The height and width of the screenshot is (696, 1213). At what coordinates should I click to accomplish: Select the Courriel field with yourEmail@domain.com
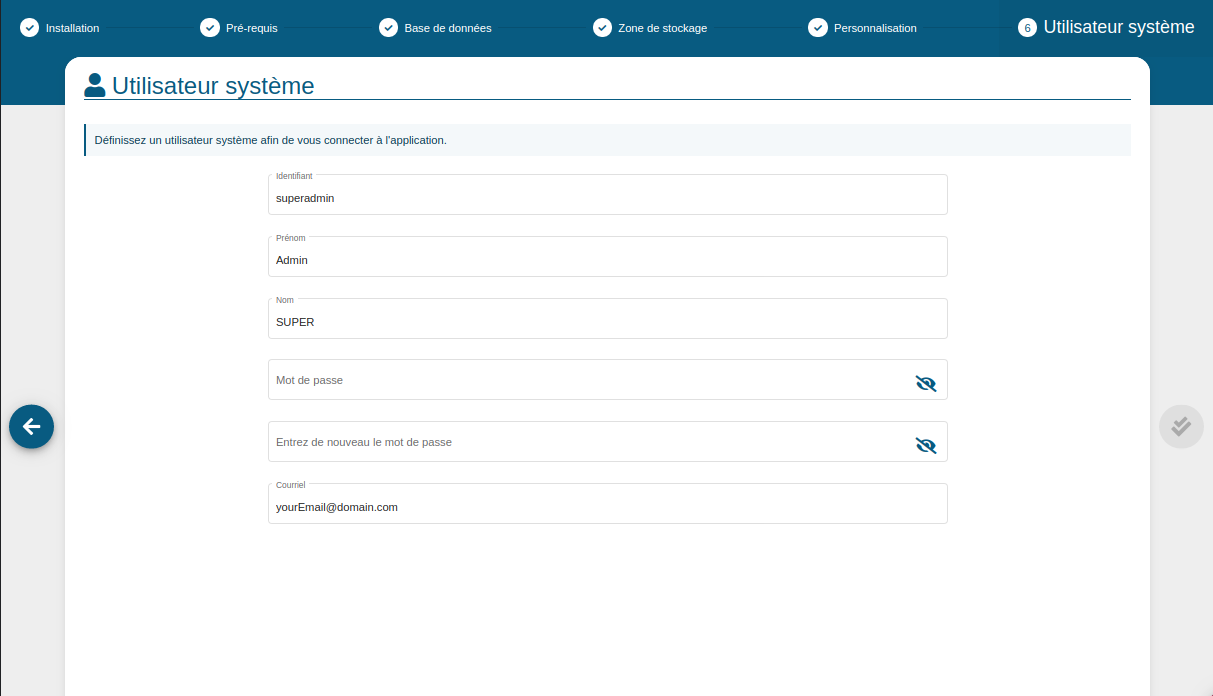point(607,503)
